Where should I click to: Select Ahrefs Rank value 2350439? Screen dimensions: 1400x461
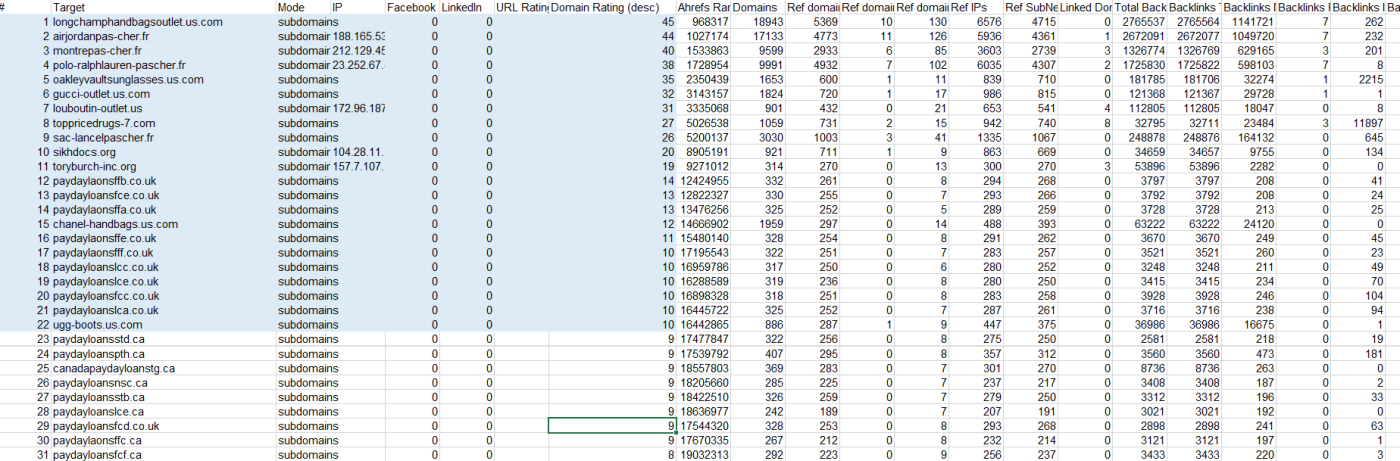click(706, 80)
